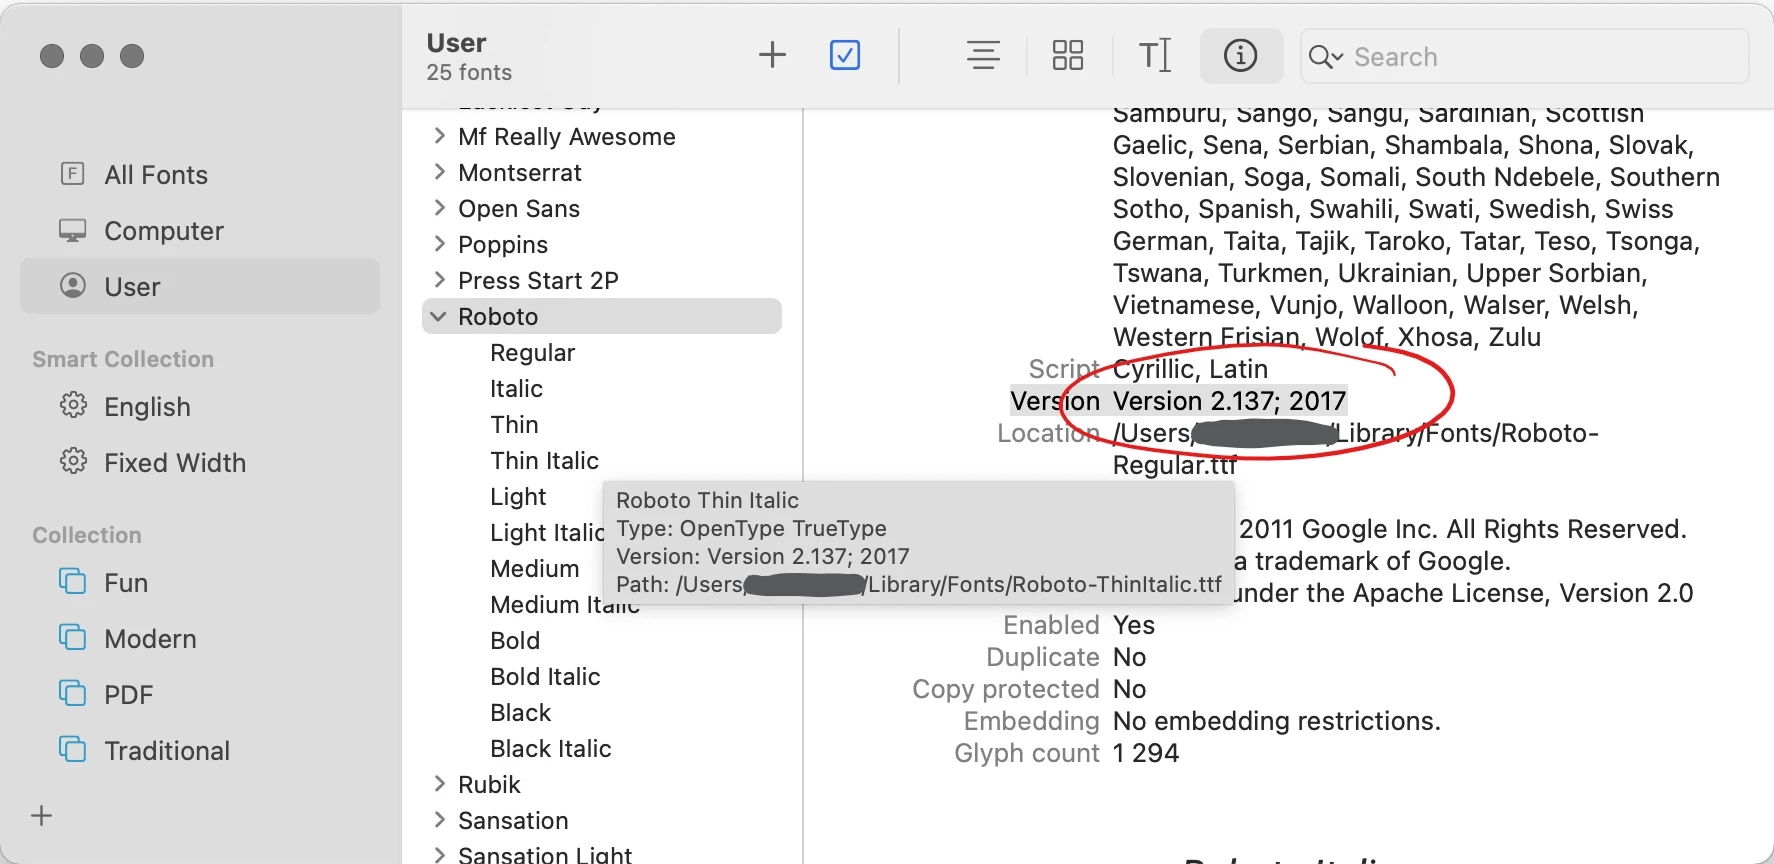This screenshot has height=864, width=1774.
Task: Add new collection with sidebar plus button
Action: [x=42, y=816]
